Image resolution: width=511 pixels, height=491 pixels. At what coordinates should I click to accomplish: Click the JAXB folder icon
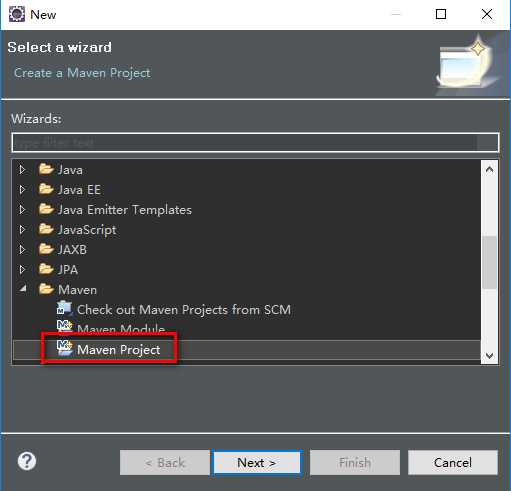click(x=46, y=249)
